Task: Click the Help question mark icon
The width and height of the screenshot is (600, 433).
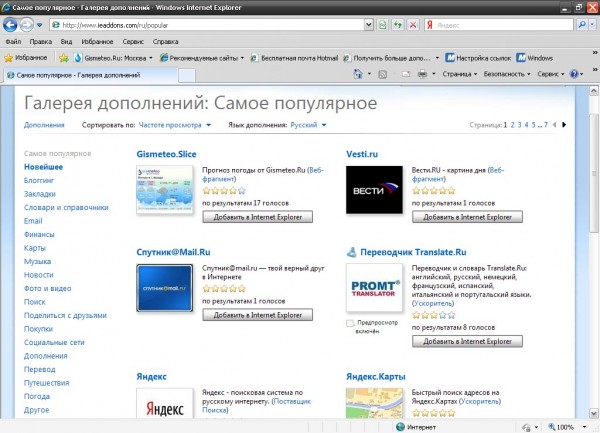Action: click(574, 74)
